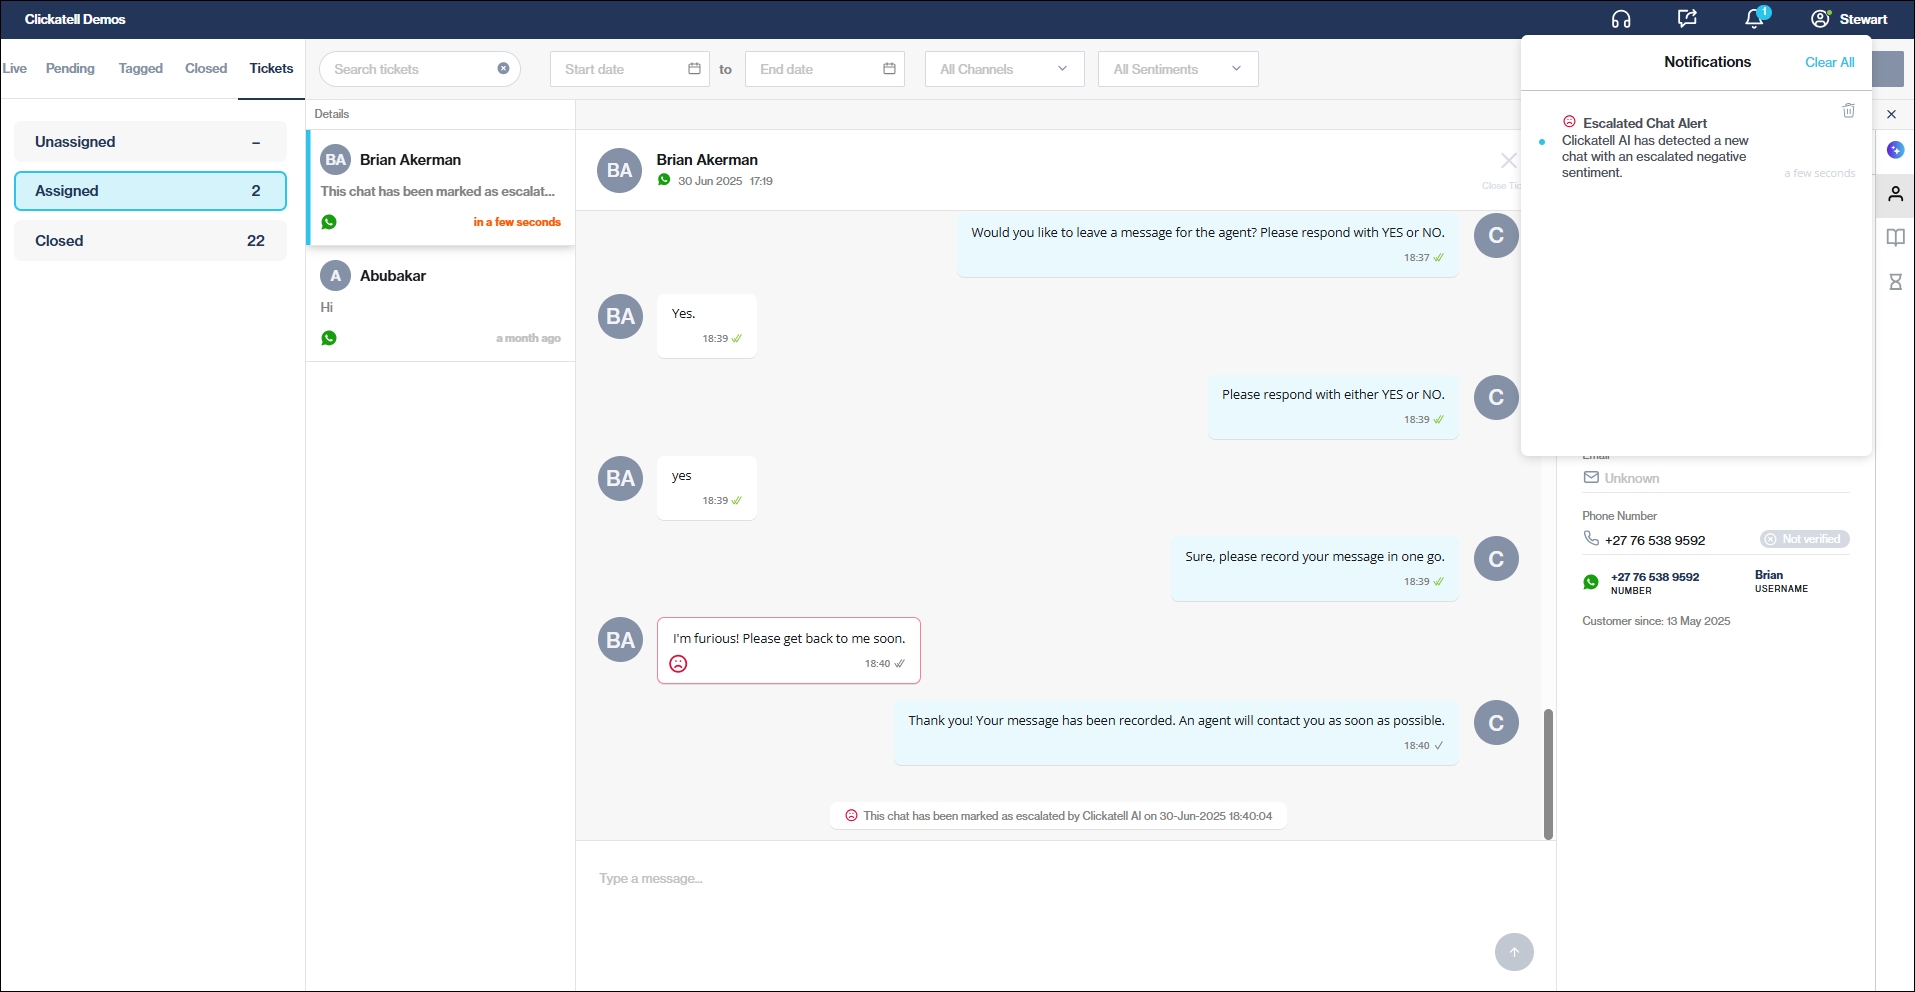Open the customer profile person icon in sidebar
1915x992 pixels.
point(1895,194)
